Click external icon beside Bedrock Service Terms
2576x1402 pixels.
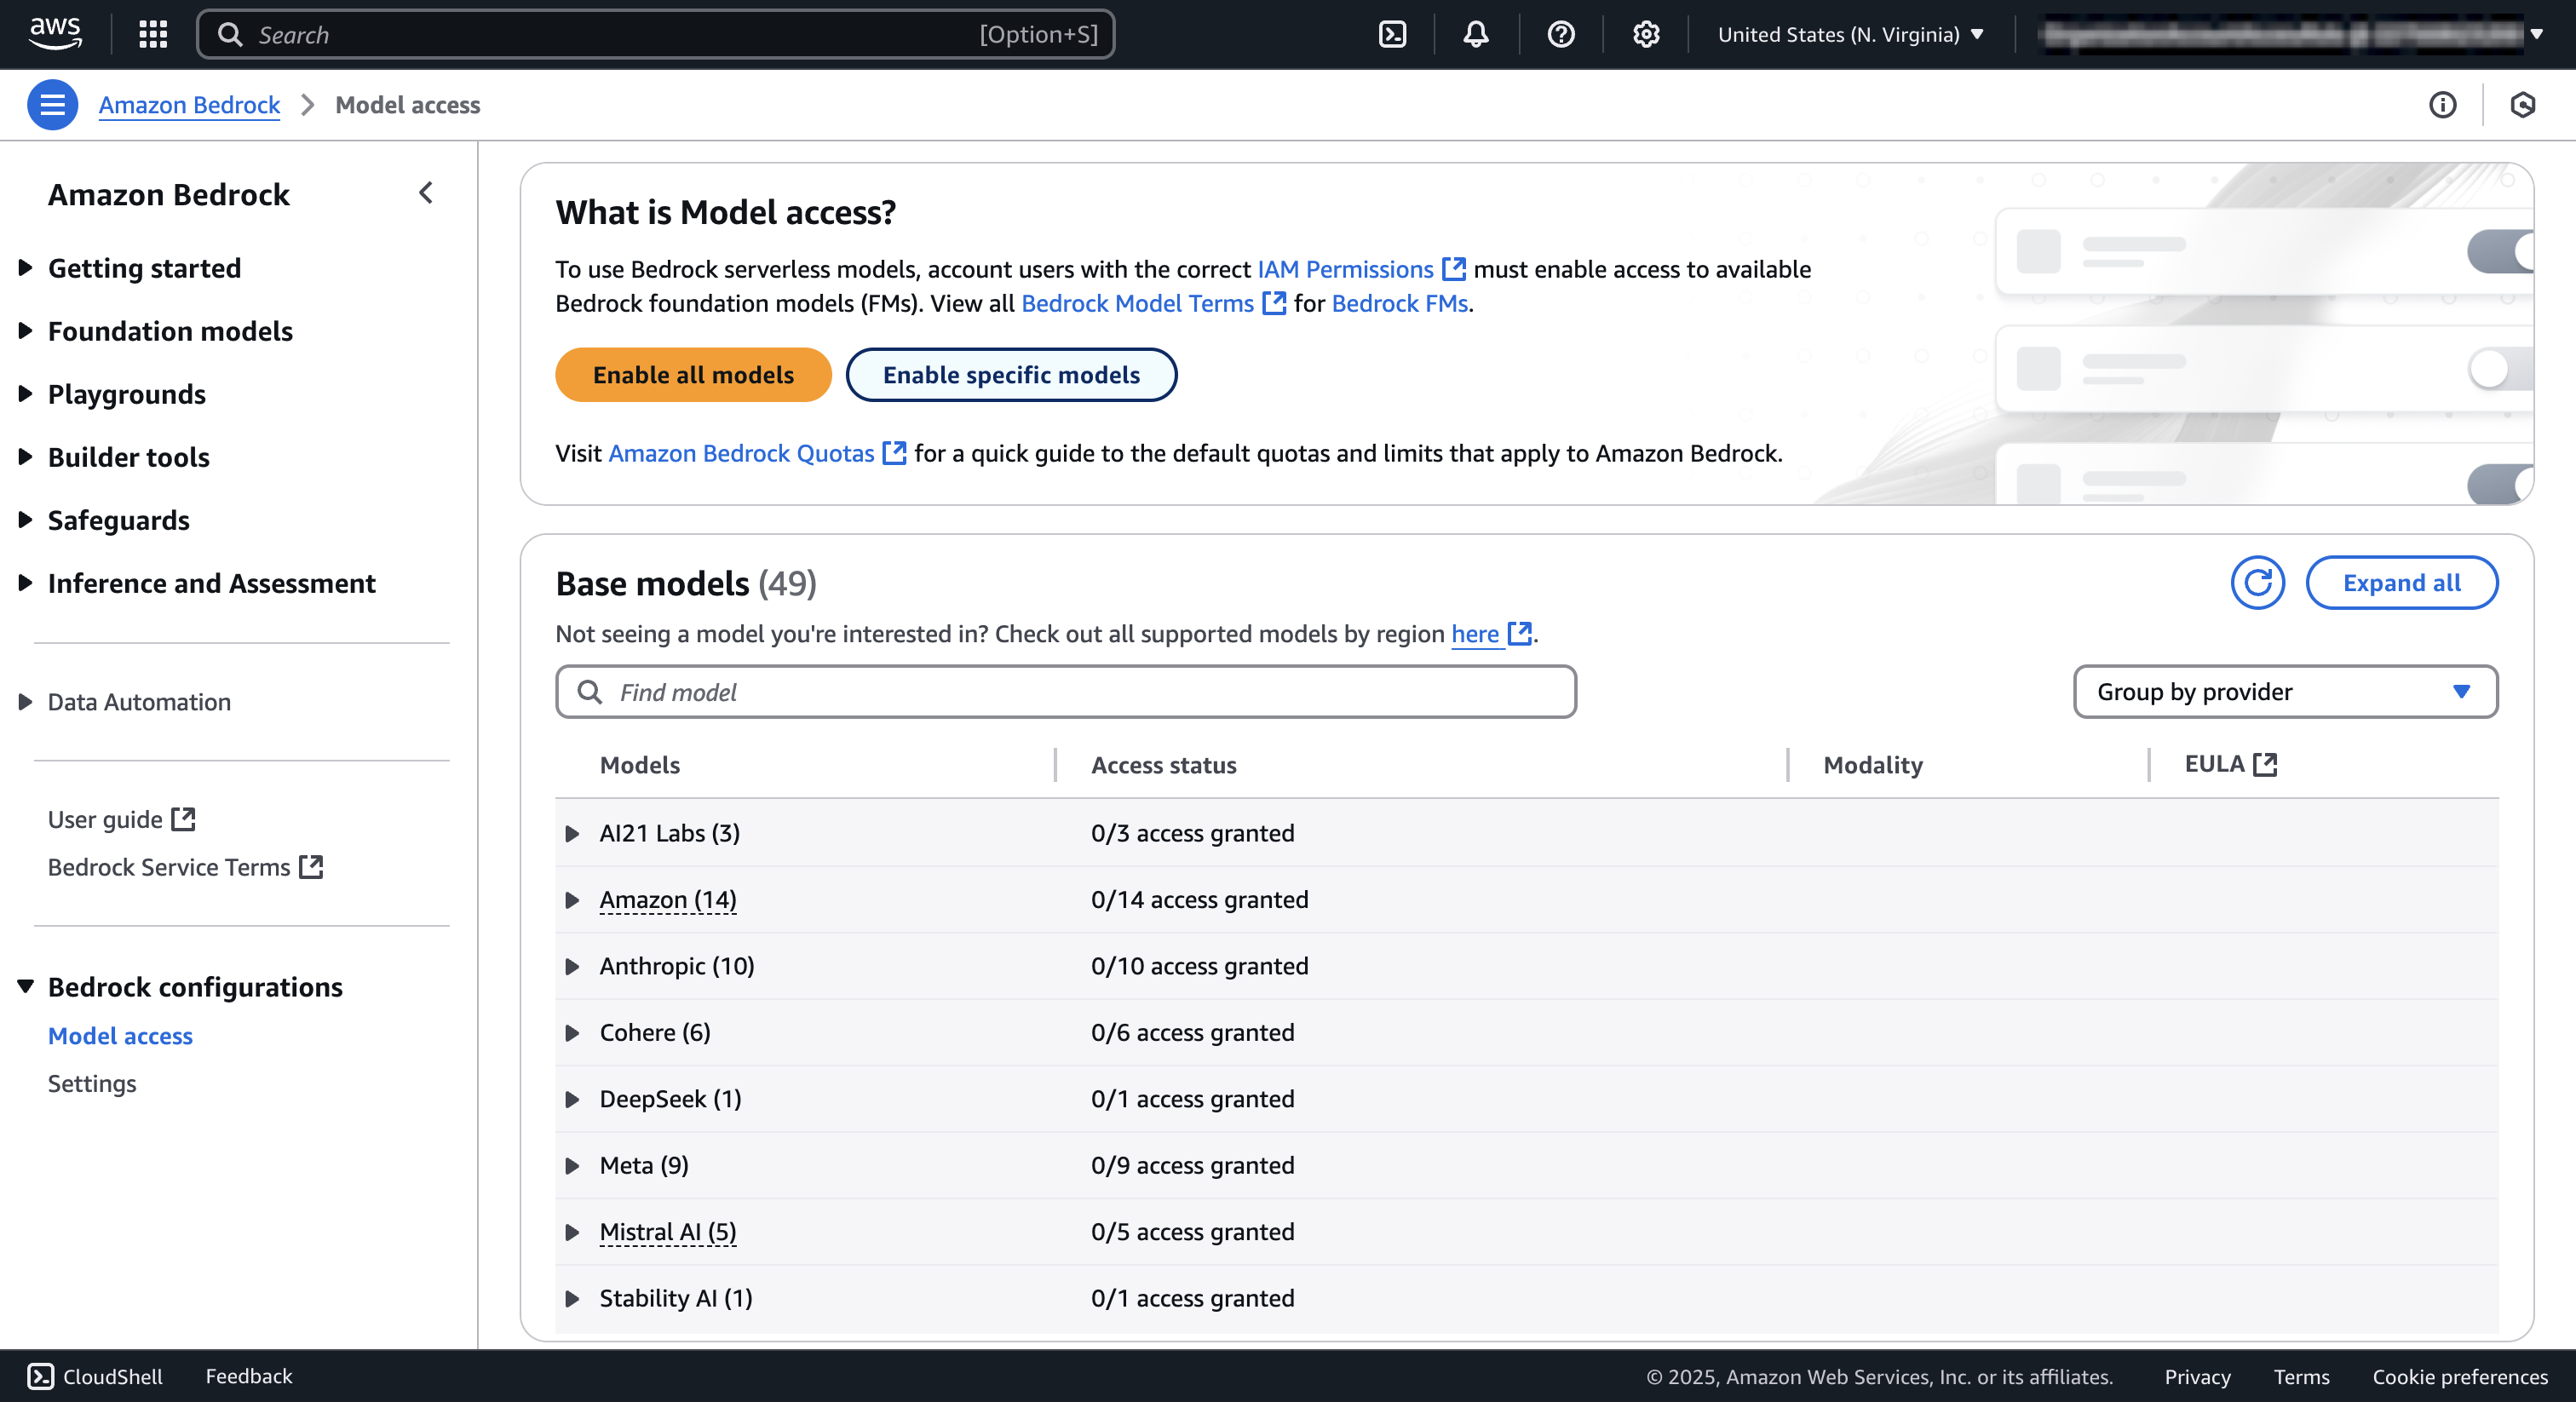click(311, 866)
